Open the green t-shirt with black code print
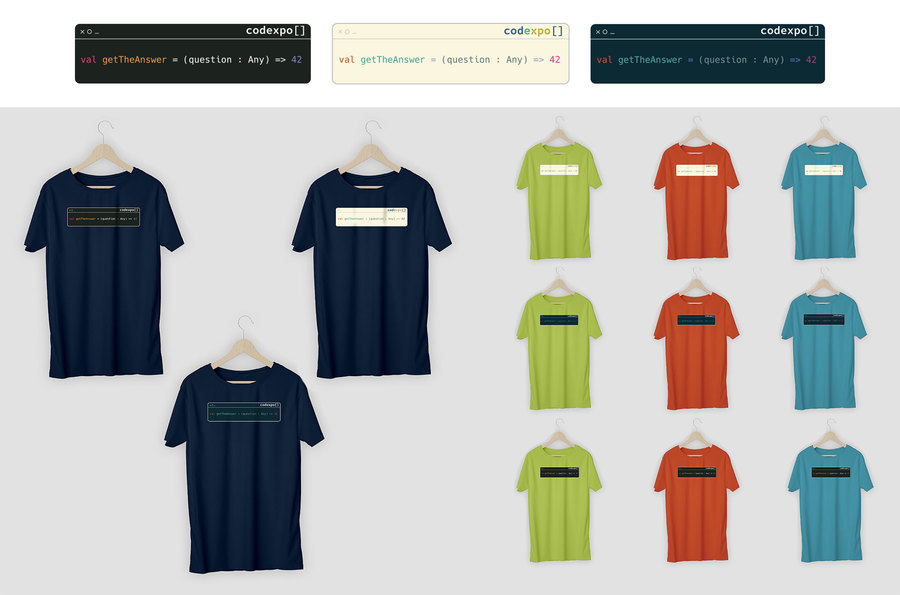 click(559, 503)
